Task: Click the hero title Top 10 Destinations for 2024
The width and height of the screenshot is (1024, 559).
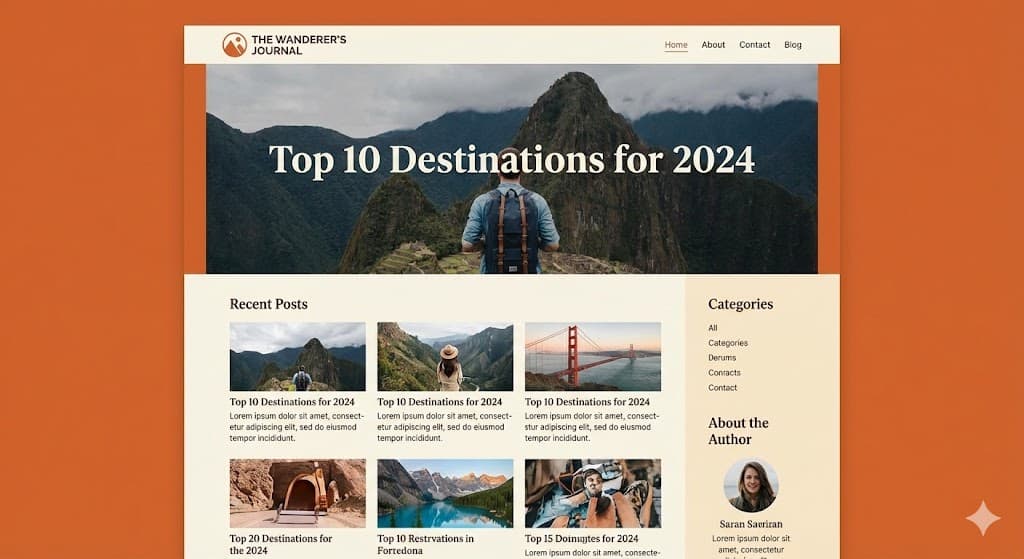Action: coord(511,159)
